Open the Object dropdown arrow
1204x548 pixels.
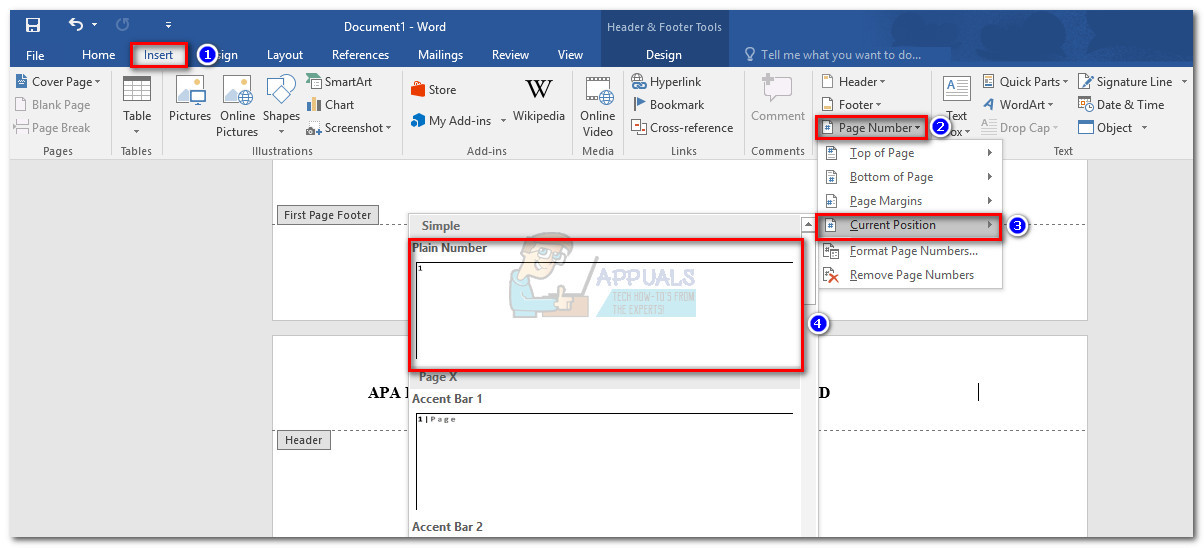click(x=1144, y=128)
